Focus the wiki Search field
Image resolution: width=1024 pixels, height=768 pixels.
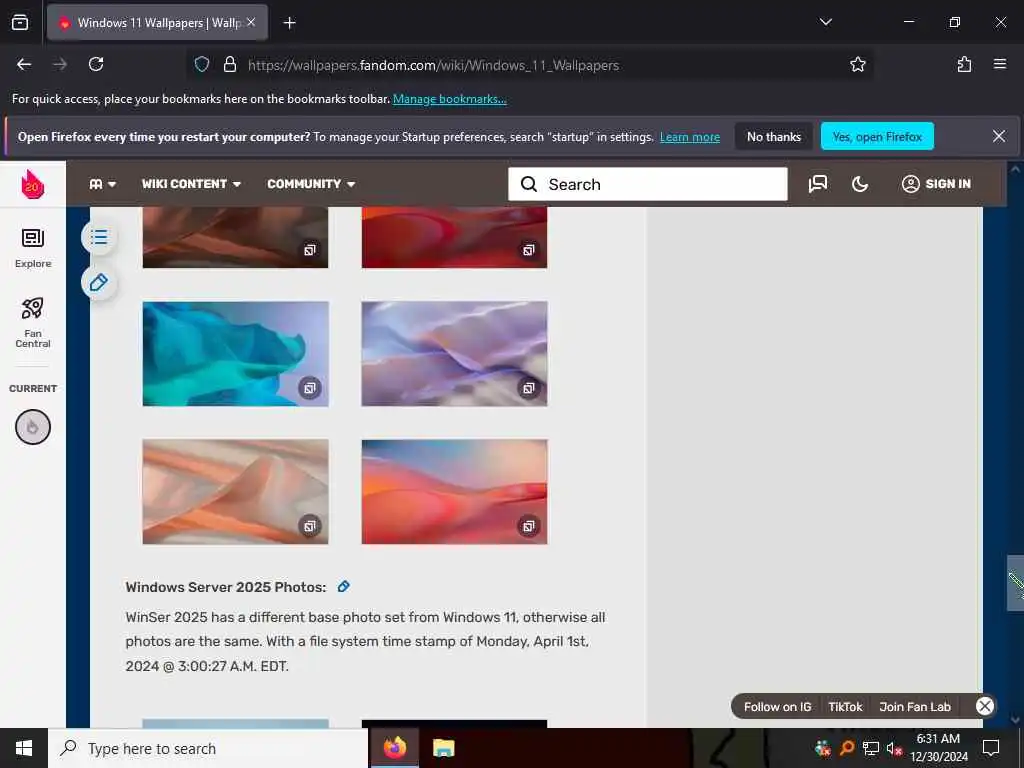(648, 184)
